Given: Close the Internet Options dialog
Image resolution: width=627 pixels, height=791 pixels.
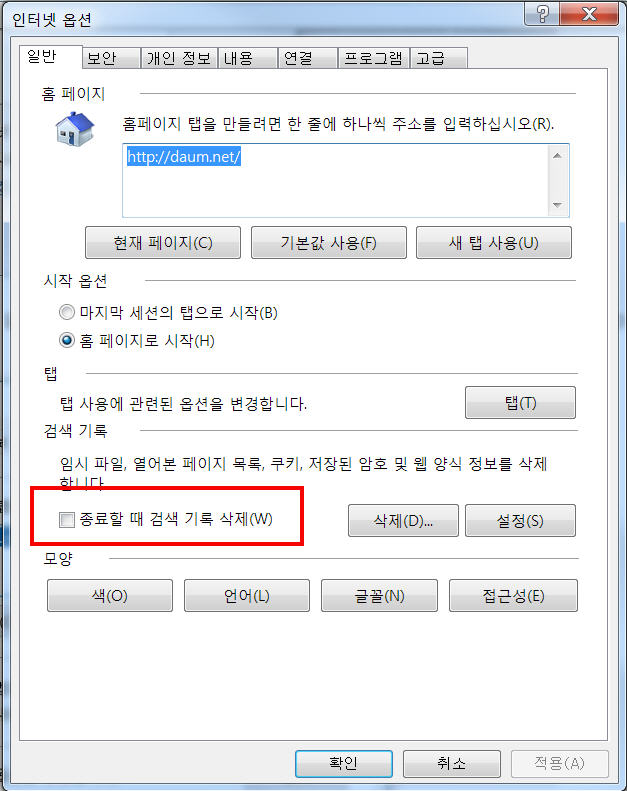Looking at the screenshot, I should [x=589, y=14].
